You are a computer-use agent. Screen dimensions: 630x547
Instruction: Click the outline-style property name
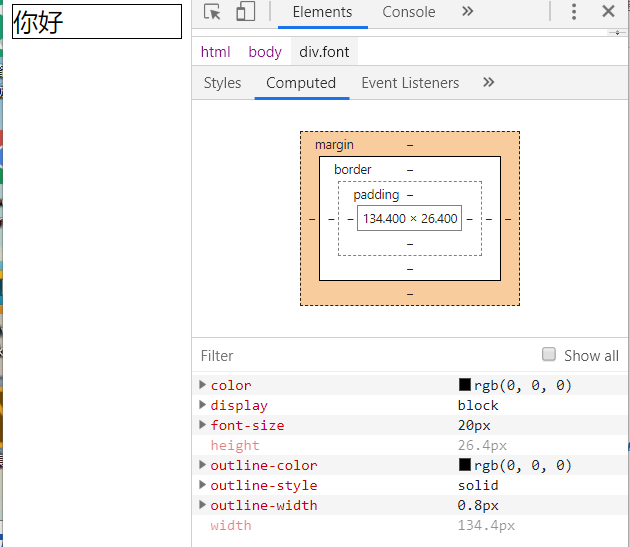[x=264, y=486]
